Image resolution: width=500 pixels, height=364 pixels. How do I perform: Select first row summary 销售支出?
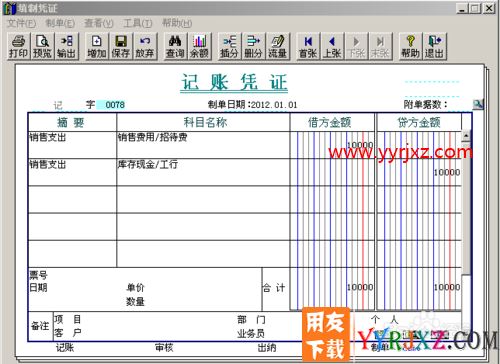click(x=72, y=145)
